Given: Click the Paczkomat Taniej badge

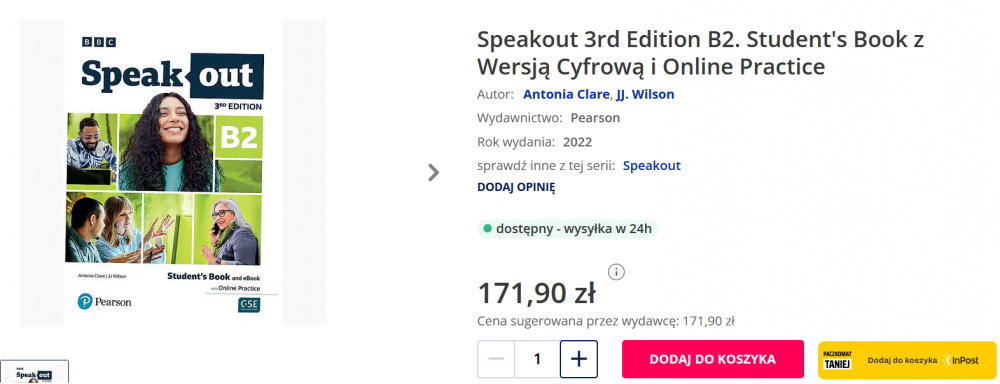Looking at the screenshot, I should [x=837, y=360].
